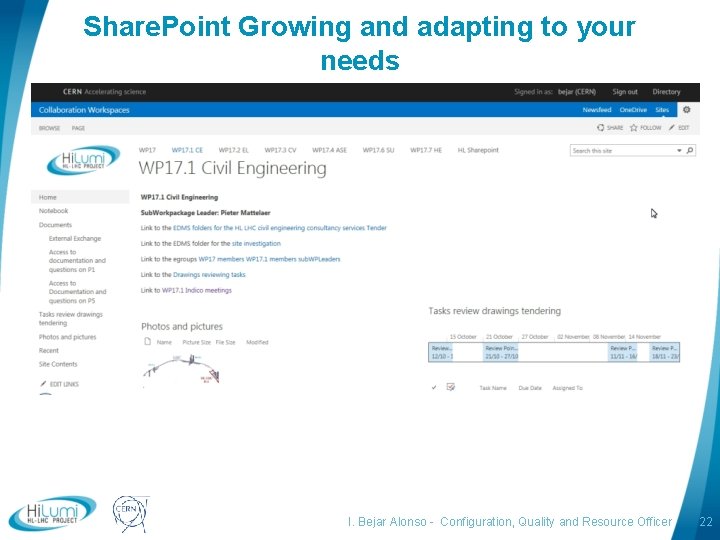Toggle the task list select-all checkbox

[x=450, y=387]
